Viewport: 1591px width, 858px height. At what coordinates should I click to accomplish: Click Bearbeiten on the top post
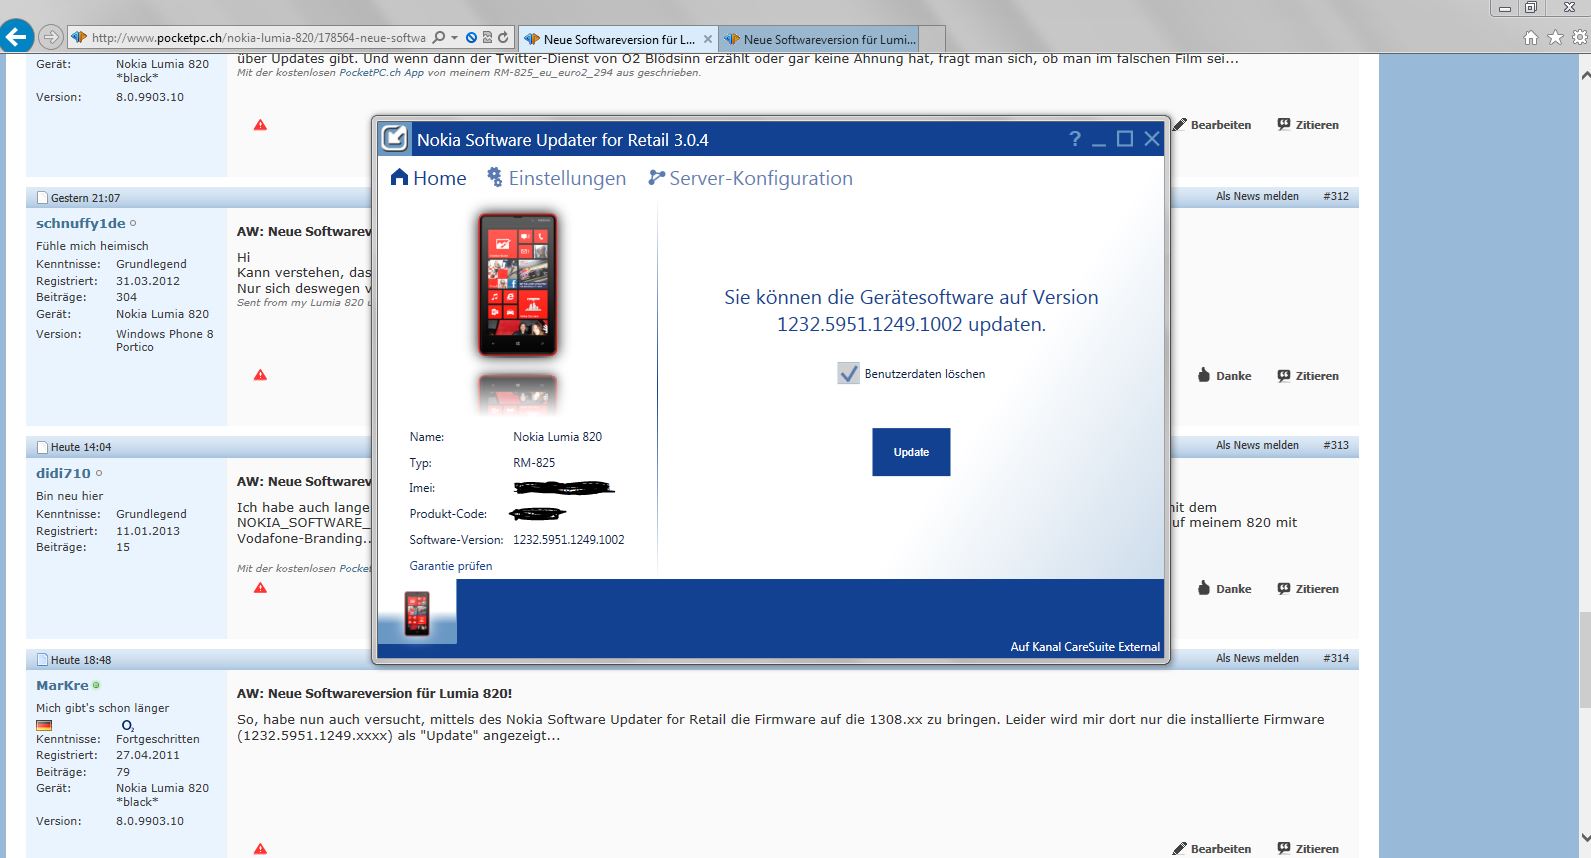1212,125
